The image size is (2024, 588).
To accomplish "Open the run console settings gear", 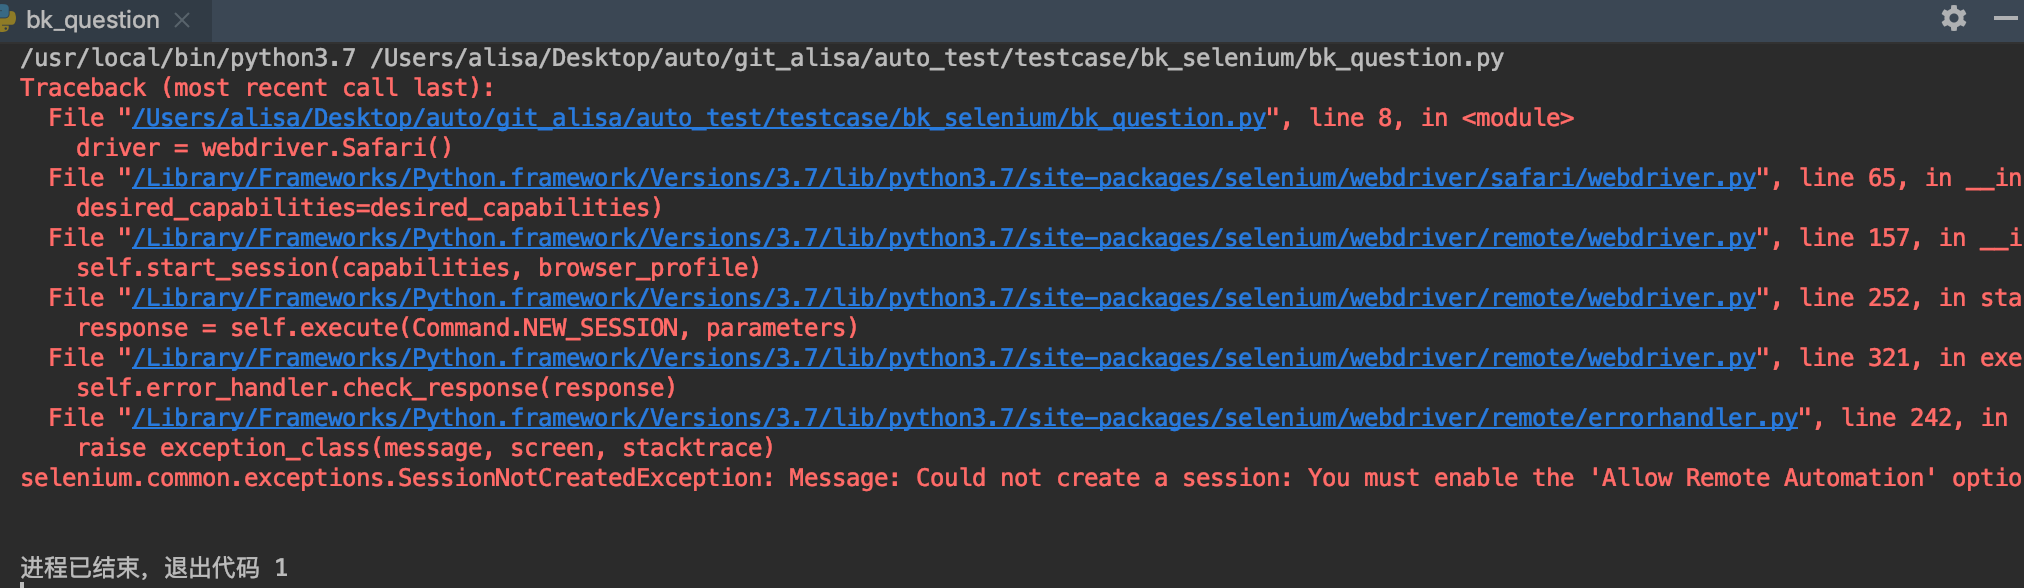I will click(1953, 18).
